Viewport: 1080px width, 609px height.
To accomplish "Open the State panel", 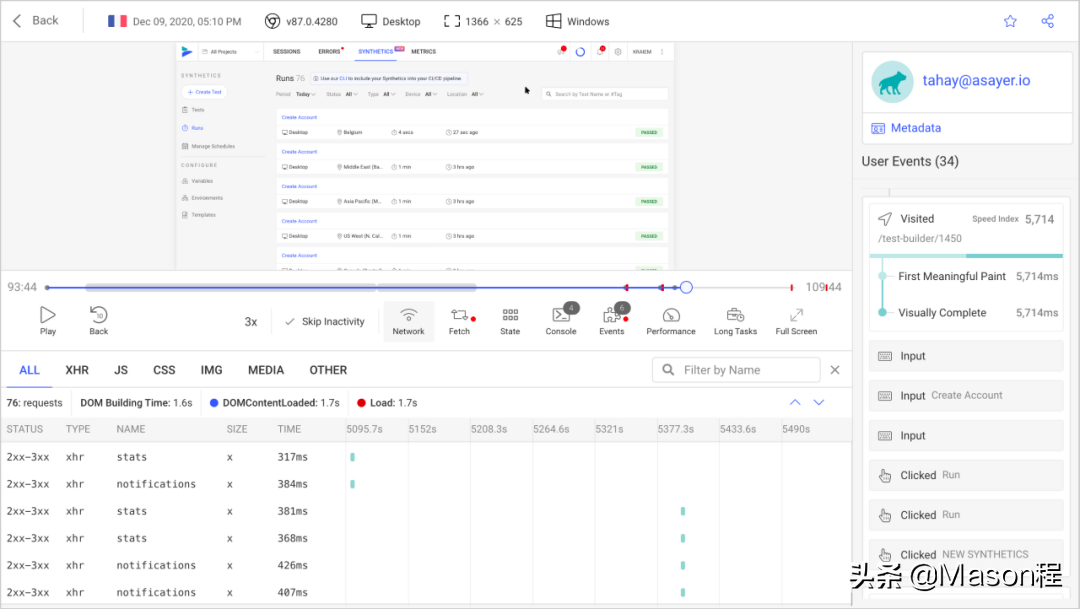I will (x=510, y=320).
